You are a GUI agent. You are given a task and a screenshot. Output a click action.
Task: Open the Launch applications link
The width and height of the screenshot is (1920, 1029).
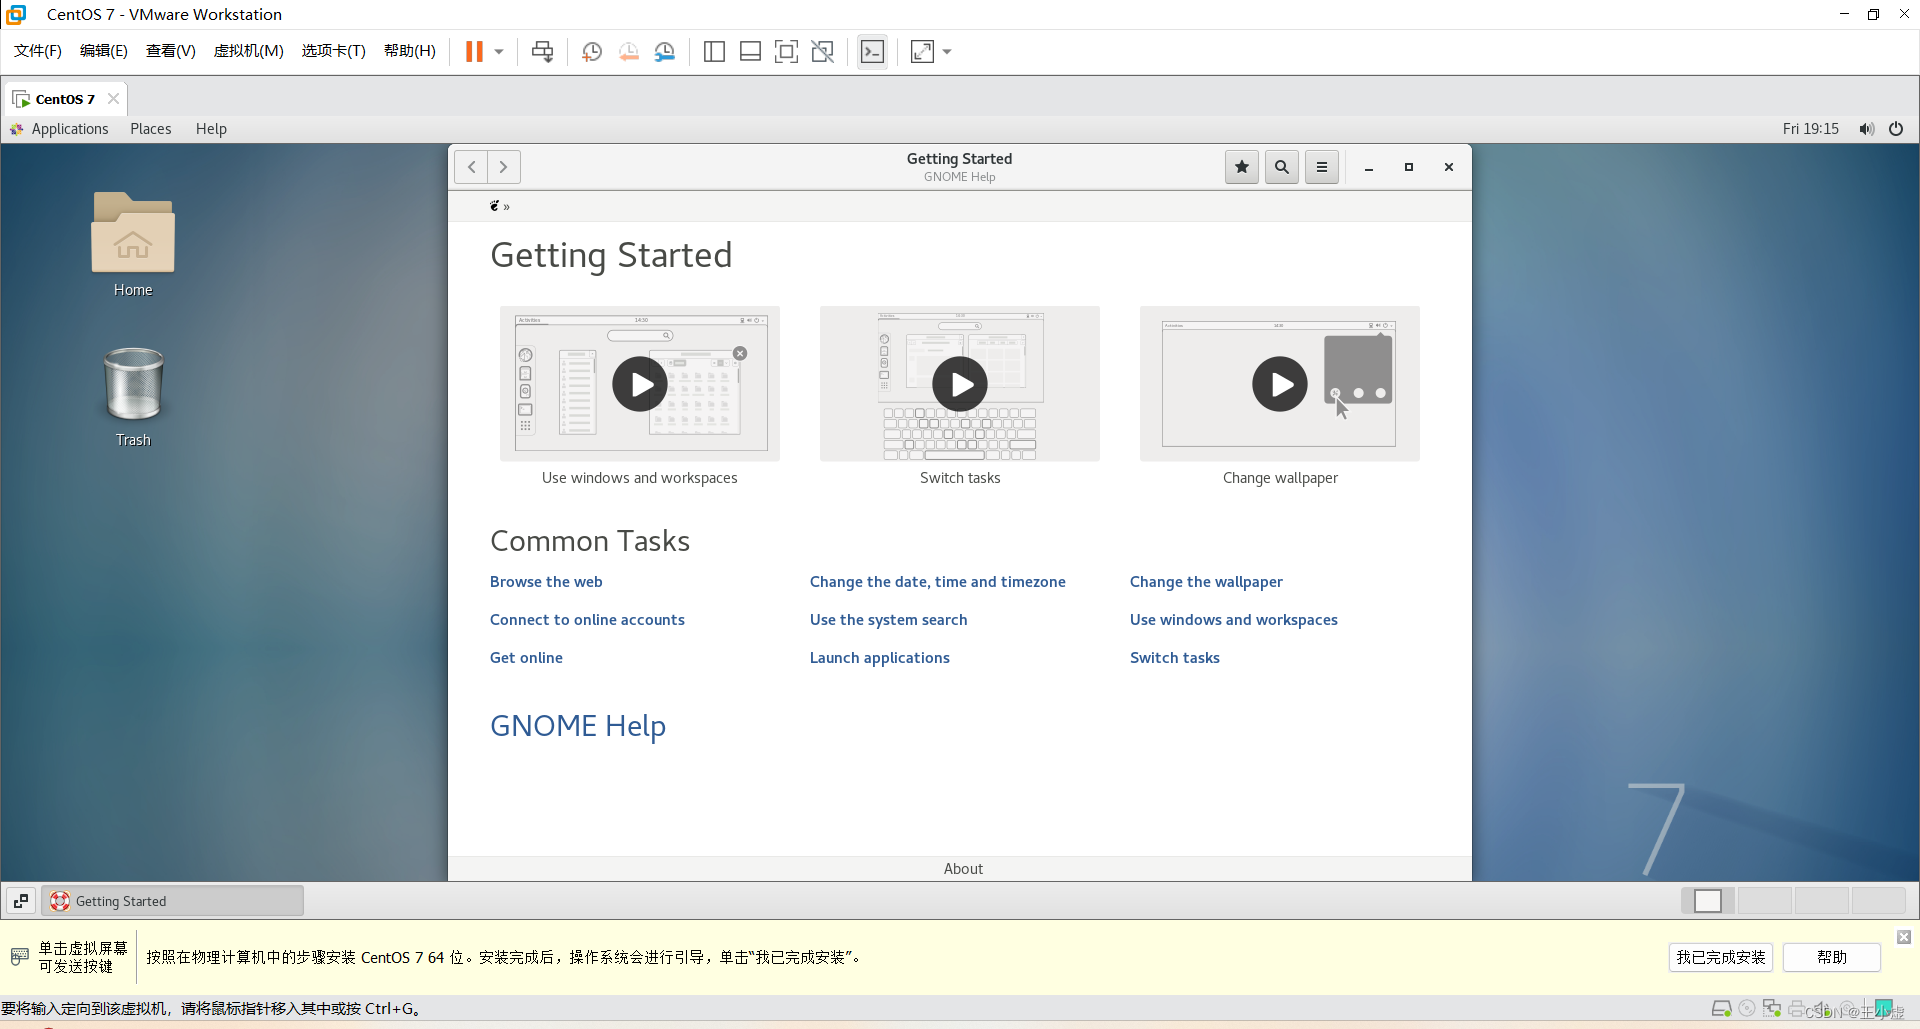click(880, 658)
